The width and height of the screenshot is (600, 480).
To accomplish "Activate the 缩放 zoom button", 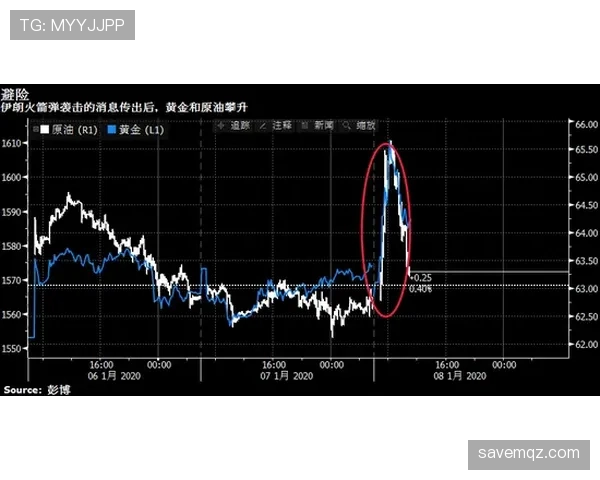I will [359, 126].
